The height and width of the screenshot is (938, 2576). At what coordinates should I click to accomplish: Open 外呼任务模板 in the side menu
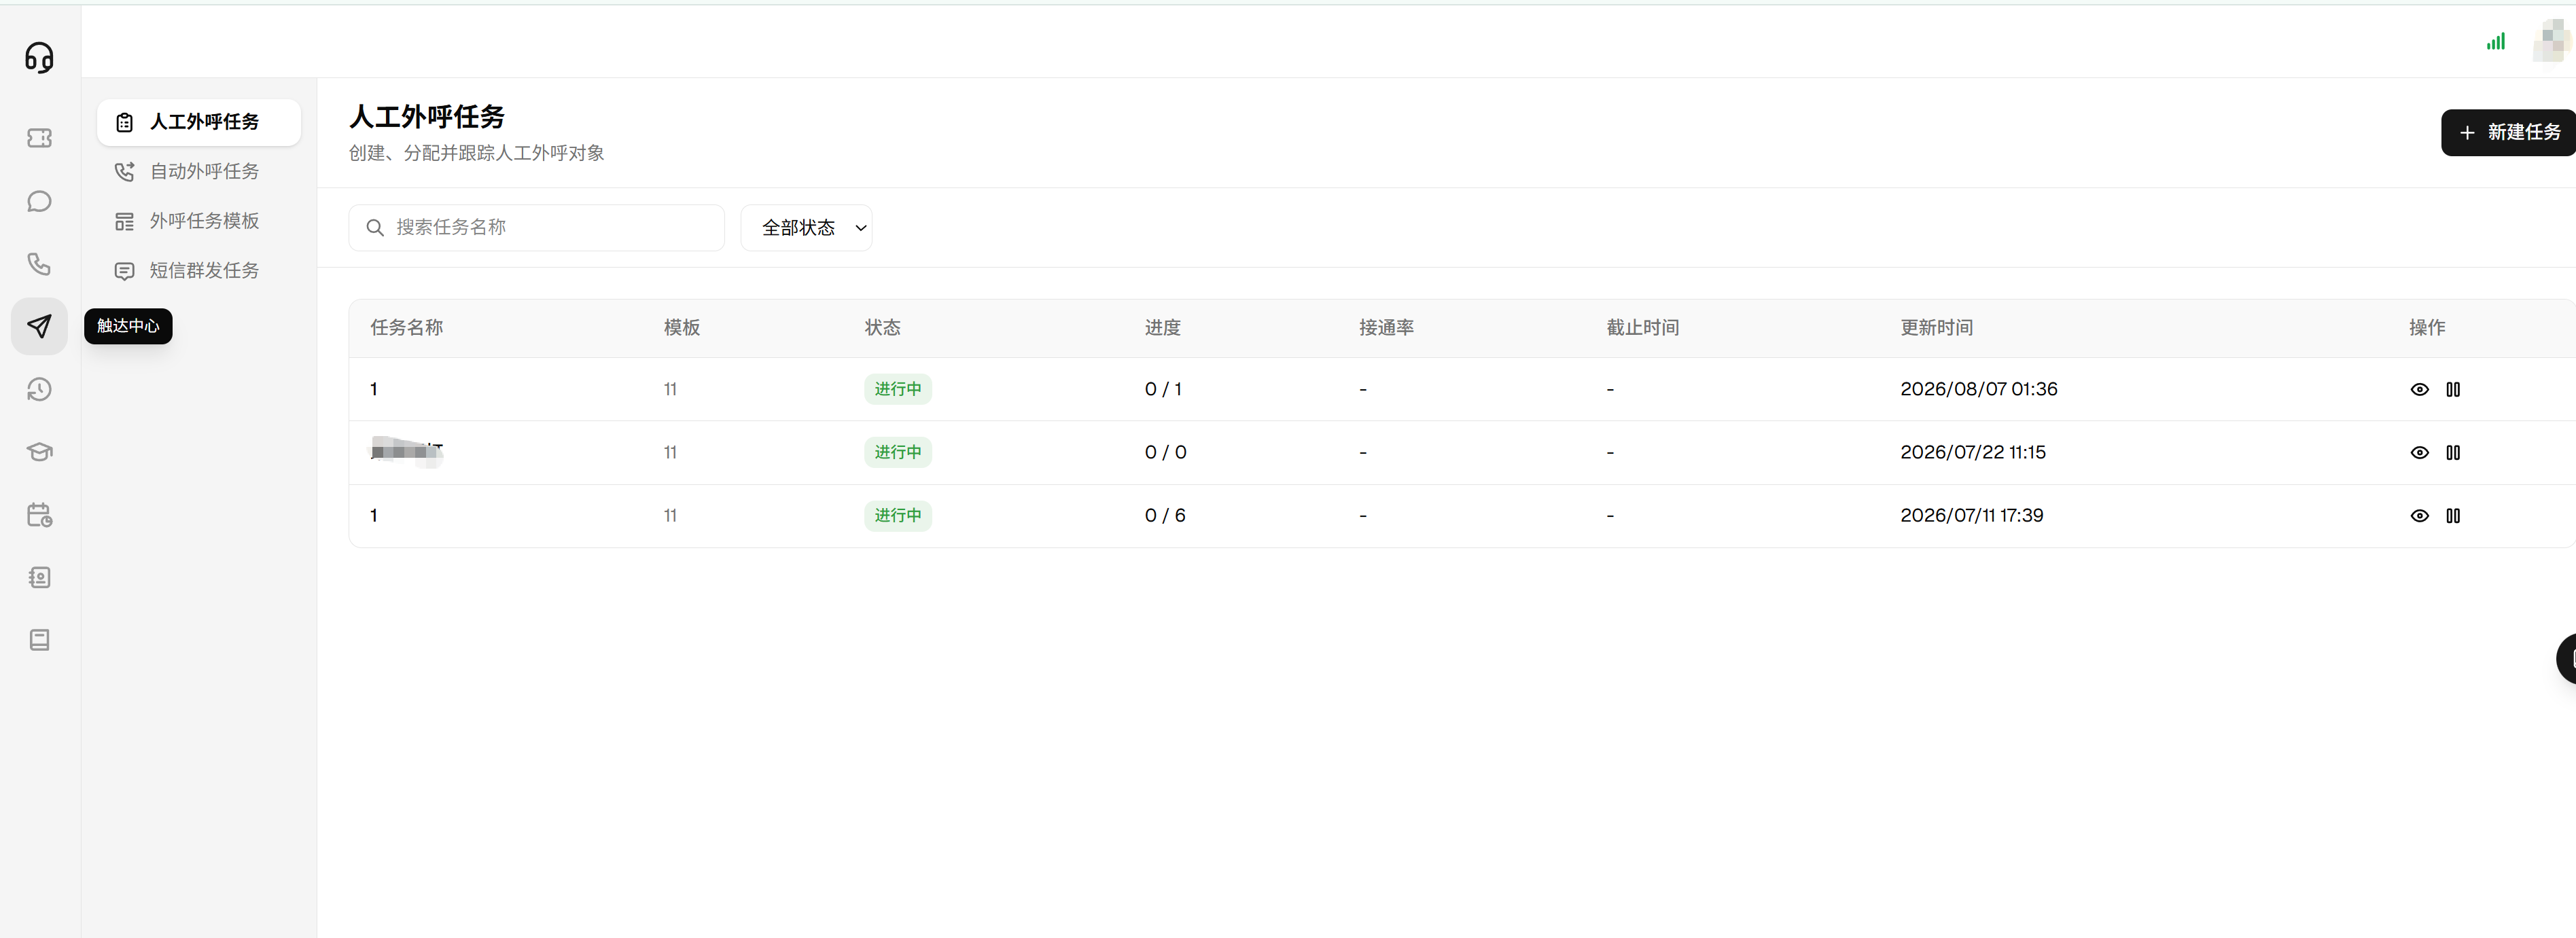[199, 221]
